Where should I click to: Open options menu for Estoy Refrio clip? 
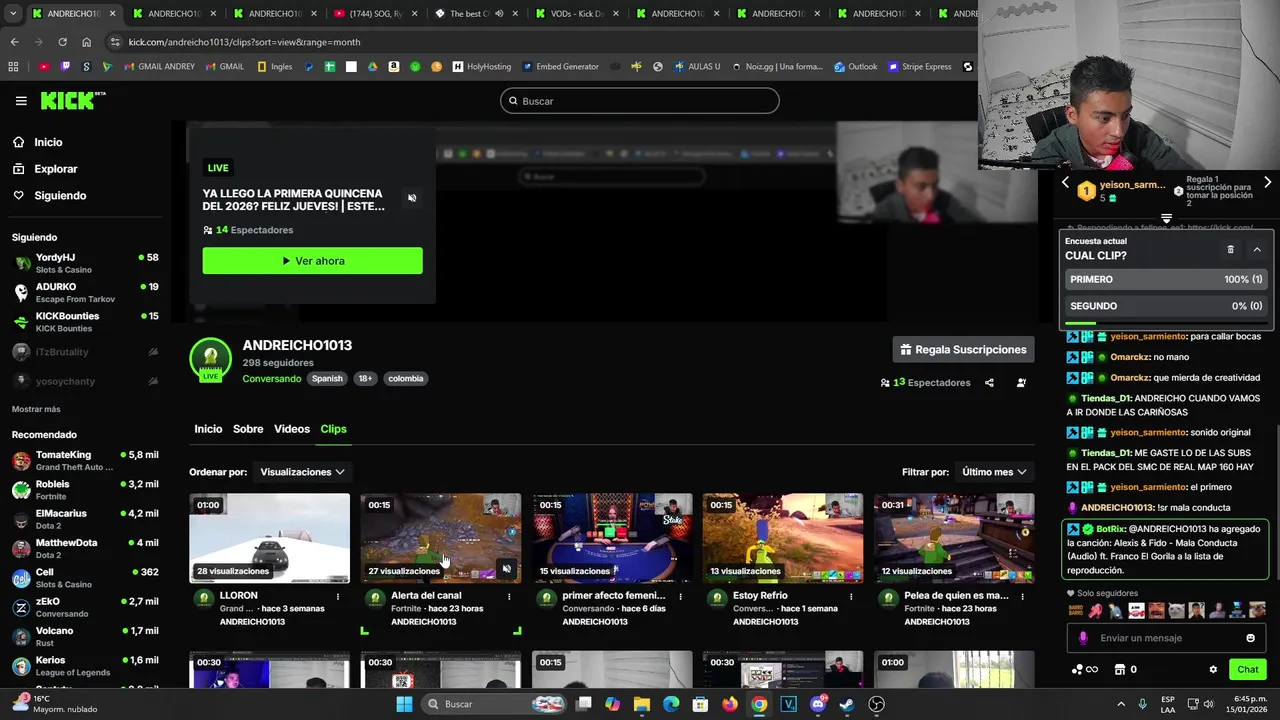point(851,597)
